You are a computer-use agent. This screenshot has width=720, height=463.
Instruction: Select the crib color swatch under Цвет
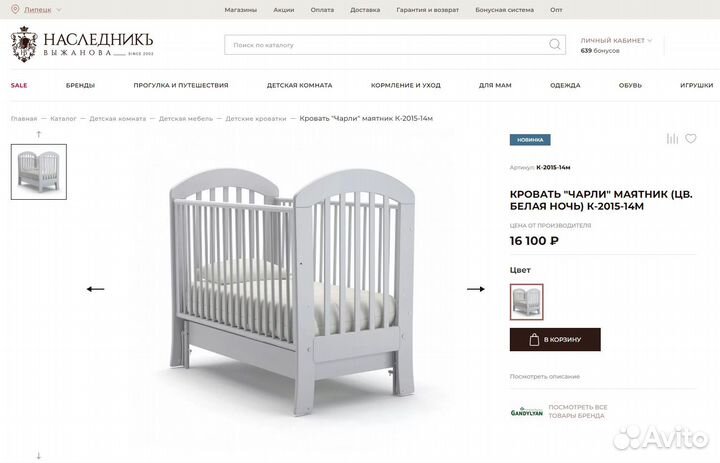(x=527, y=302)
